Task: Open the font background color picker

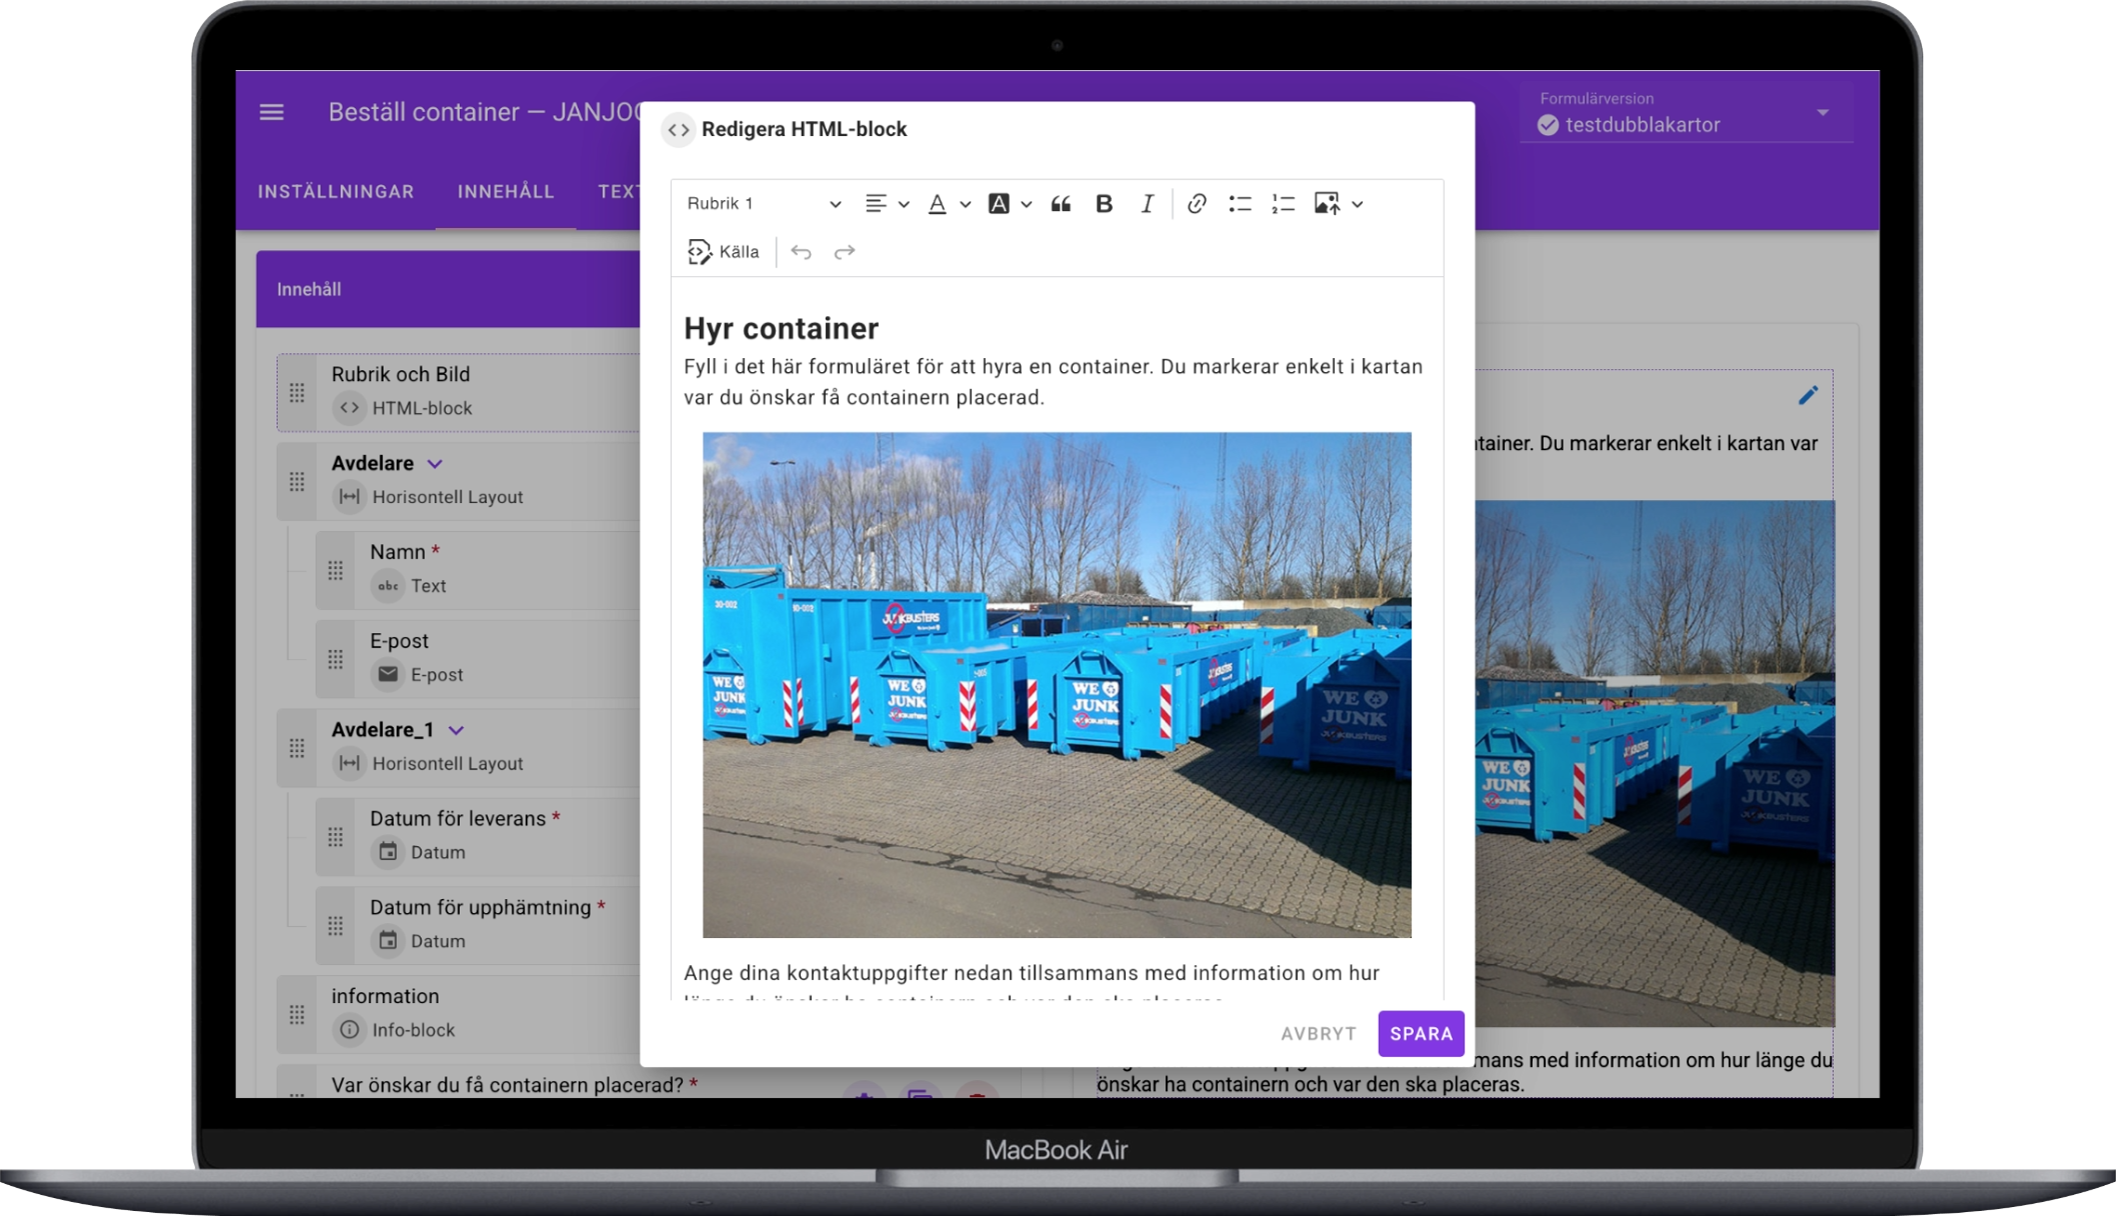Action: point(1009,204)
